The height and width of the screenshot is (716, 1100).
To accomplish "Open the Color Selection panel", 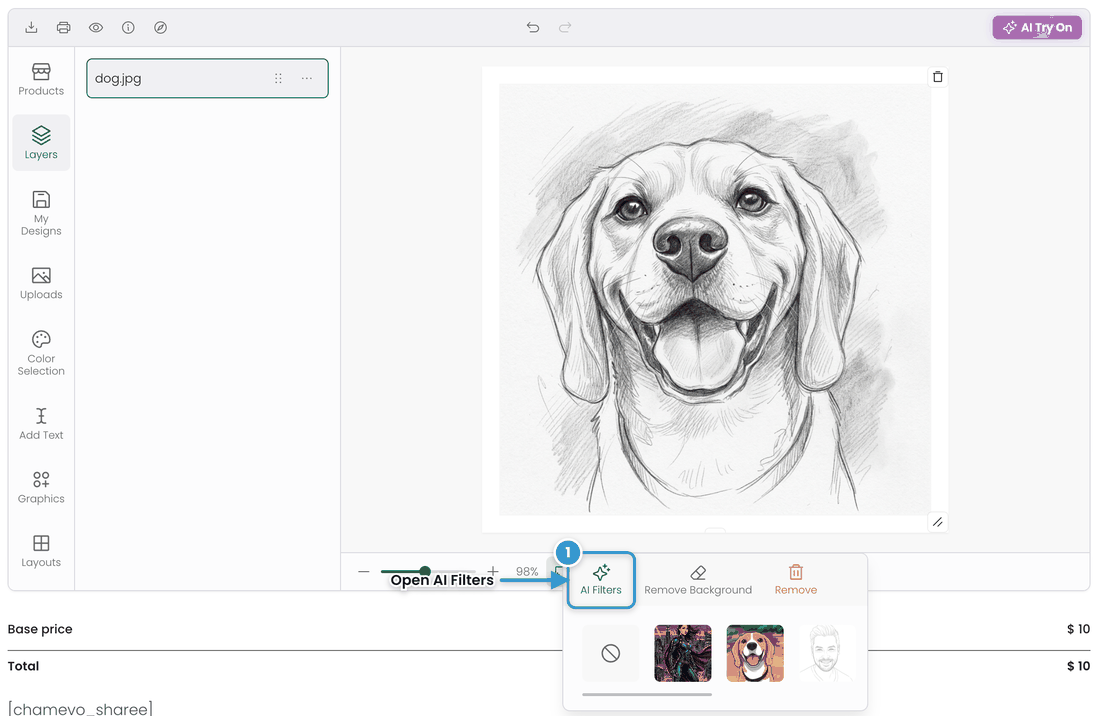I will pos(41,353).
